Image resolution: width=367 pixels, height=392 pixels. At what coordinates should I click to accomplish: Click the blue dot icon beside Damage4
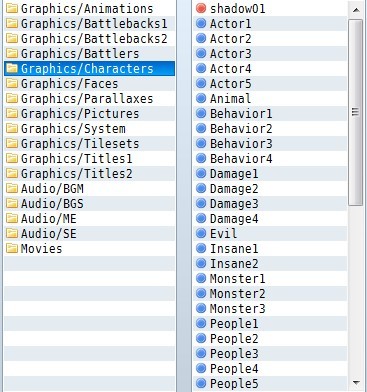[201, 218]
